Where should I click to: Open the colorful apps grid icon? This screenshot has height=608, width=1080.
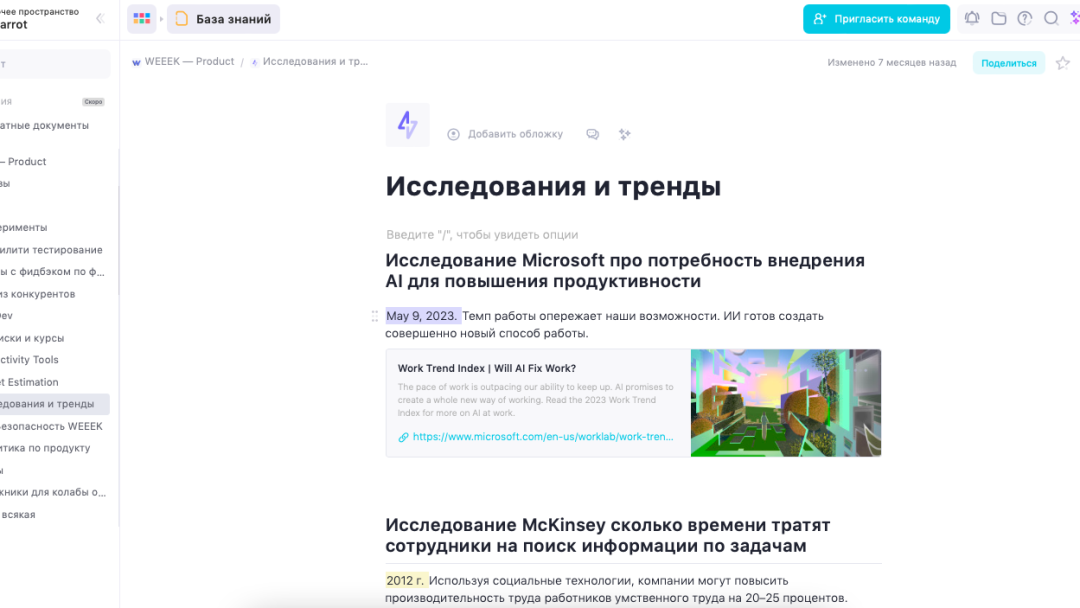142,18
